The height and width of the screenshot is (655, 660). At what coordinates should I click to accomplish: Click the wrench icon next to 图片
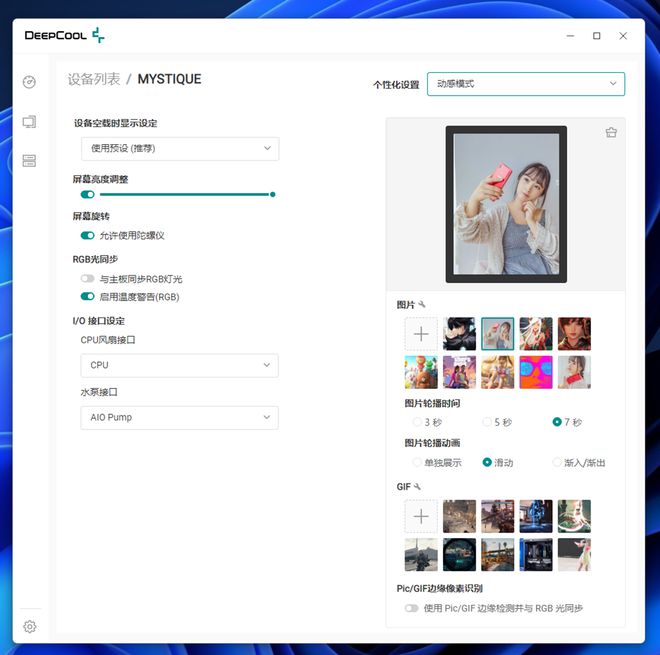point(422,304)
